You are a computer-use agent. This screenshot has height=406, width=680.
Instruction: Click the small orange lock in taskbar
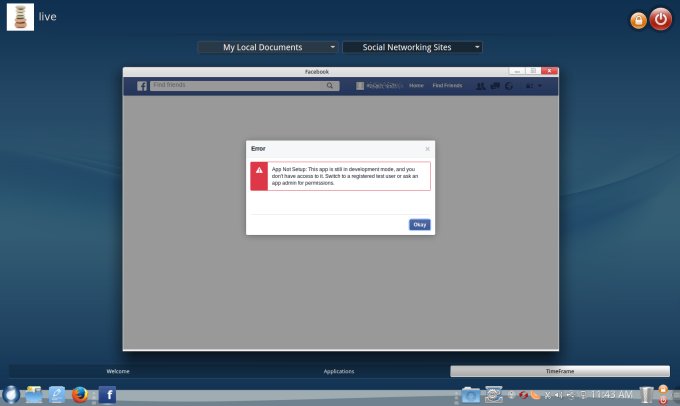[663, 389]
